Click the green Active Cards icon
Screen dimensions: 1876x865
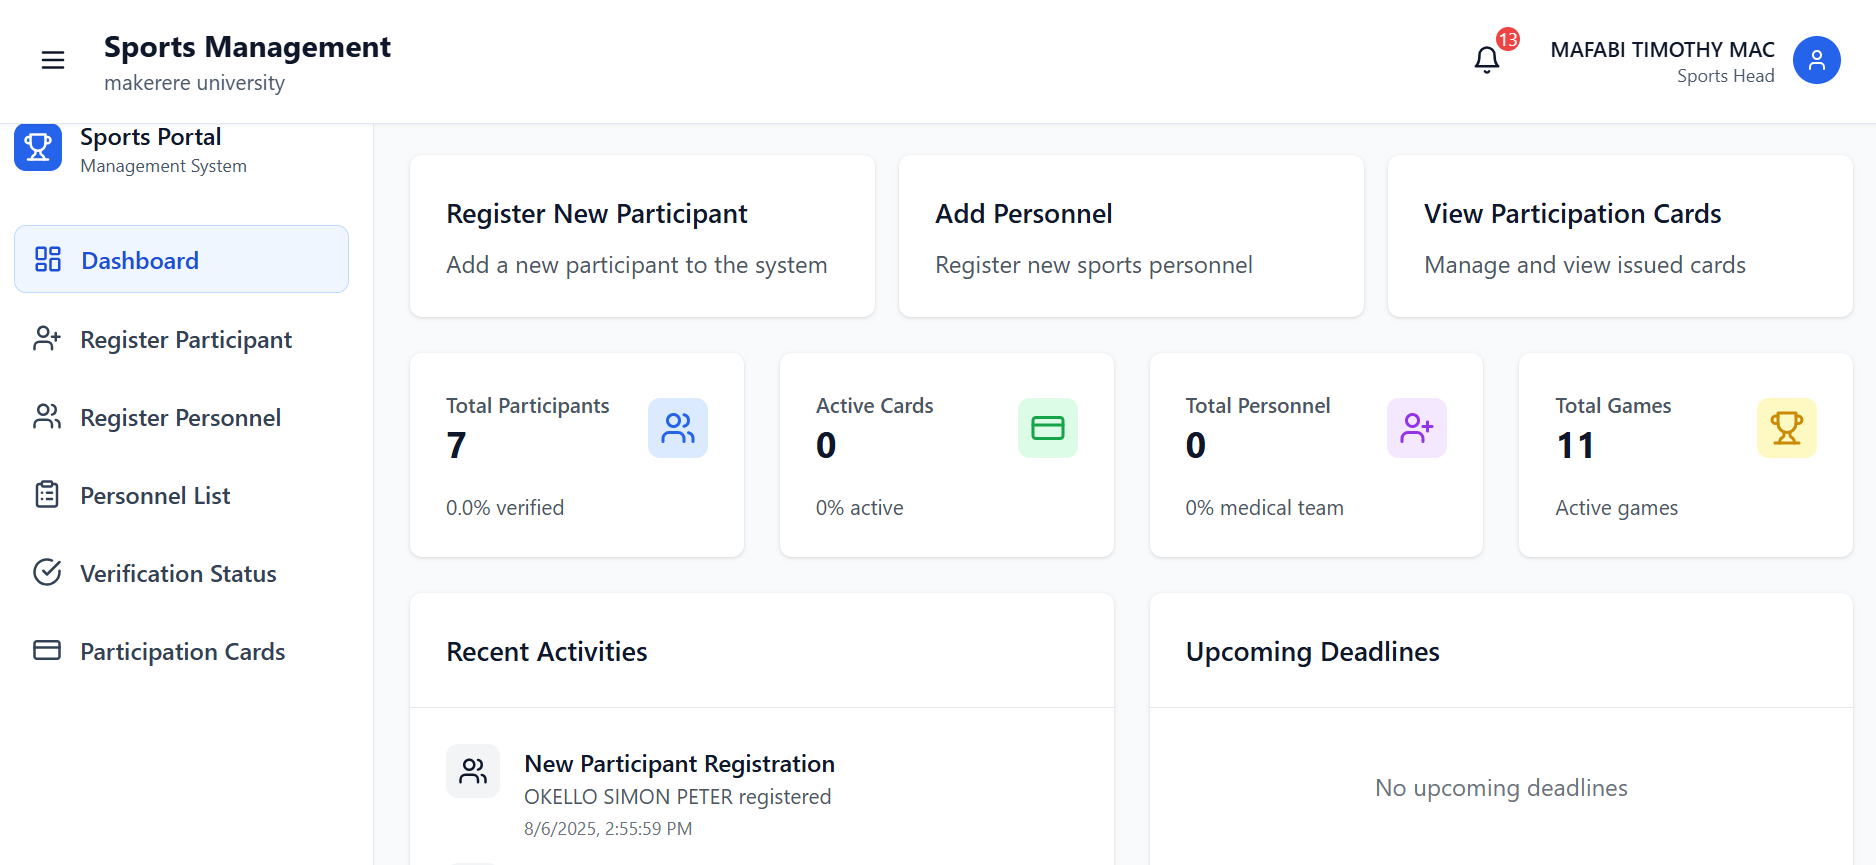point(1047,428)
